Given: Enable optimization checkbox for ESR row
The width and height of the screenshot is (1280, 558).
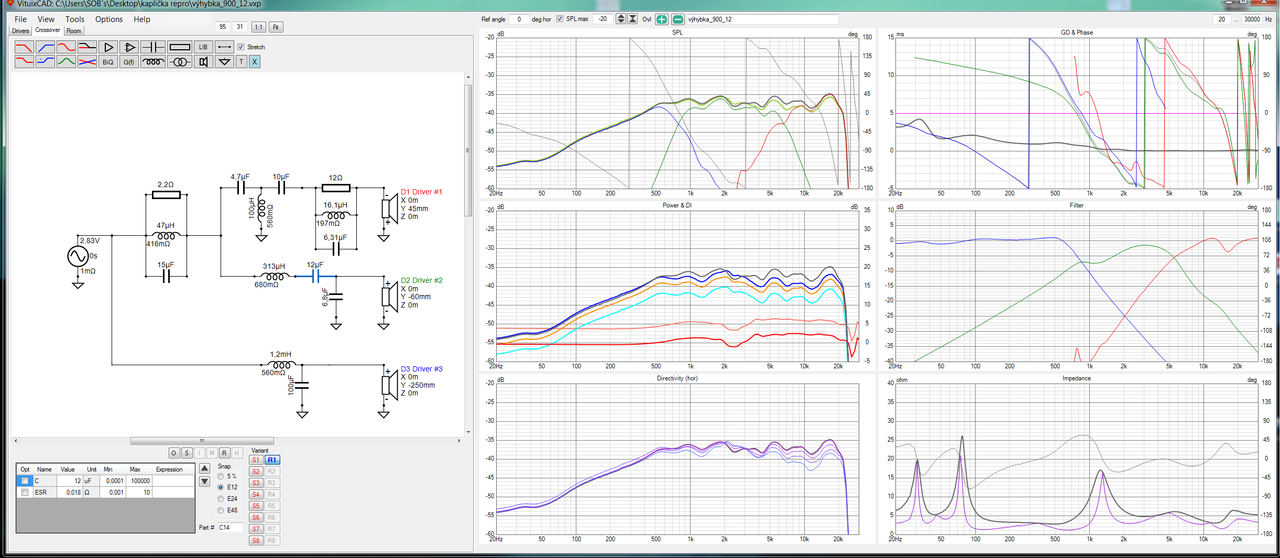Looking at the screenshot, I should click(25, 492).
